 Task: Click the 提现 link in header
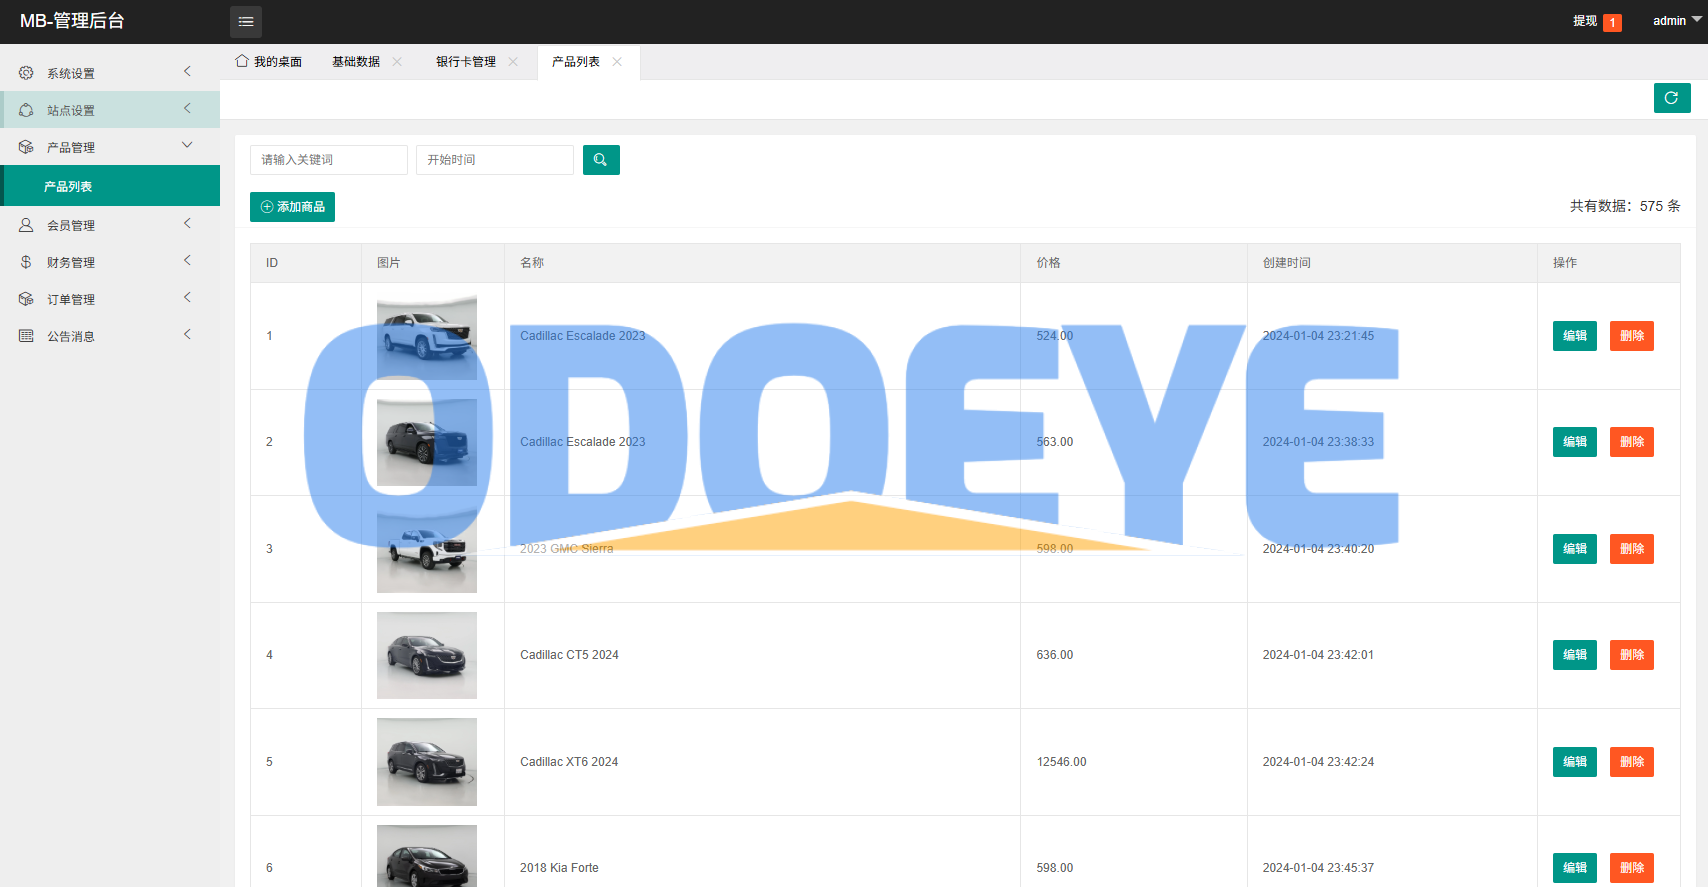[1585, 21]
